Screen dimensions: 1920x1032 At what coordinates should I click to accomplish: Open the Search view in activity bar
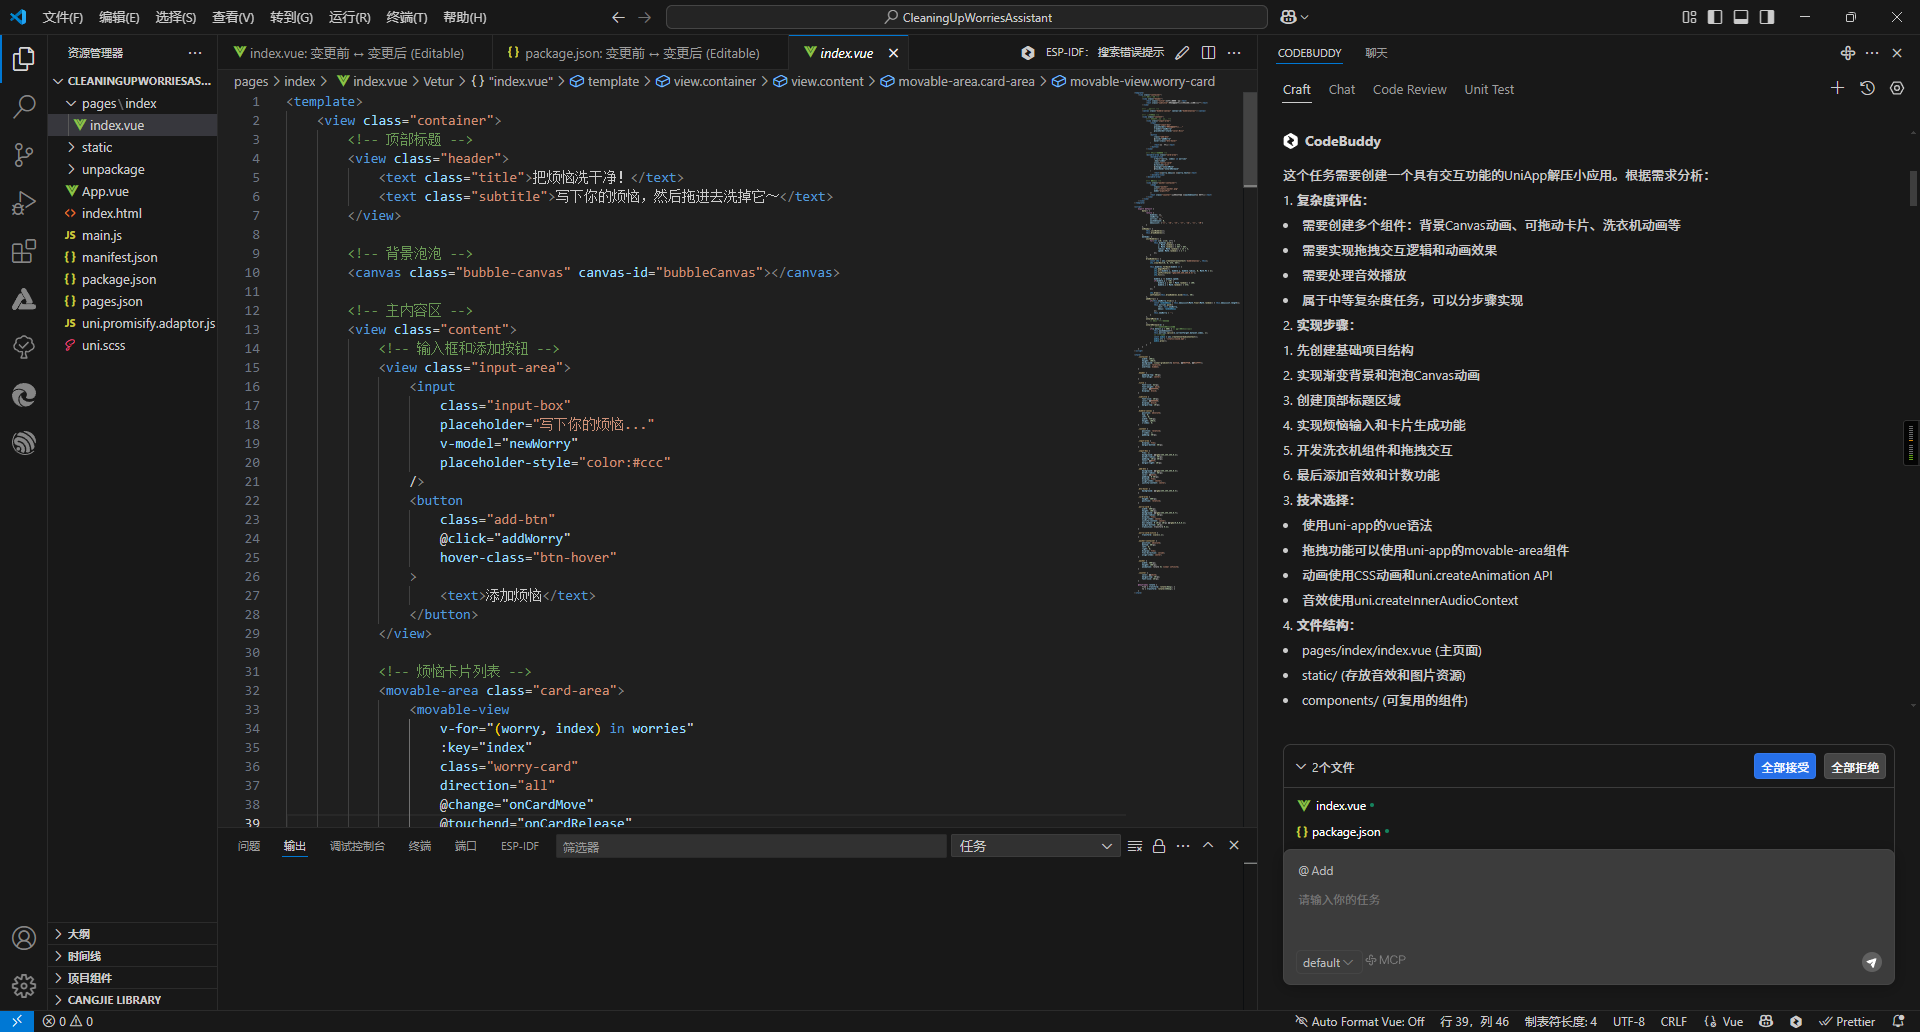24,106
